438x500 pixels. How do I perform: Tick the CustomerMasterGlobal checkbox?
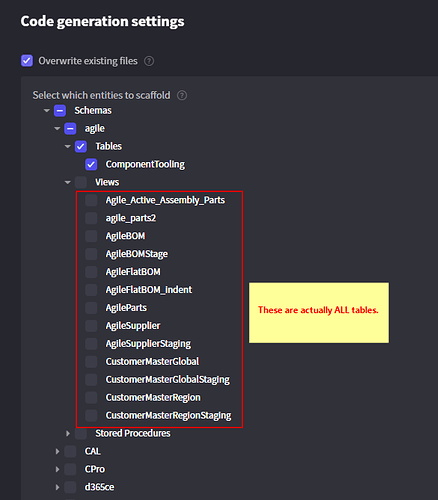pos(91,361)
